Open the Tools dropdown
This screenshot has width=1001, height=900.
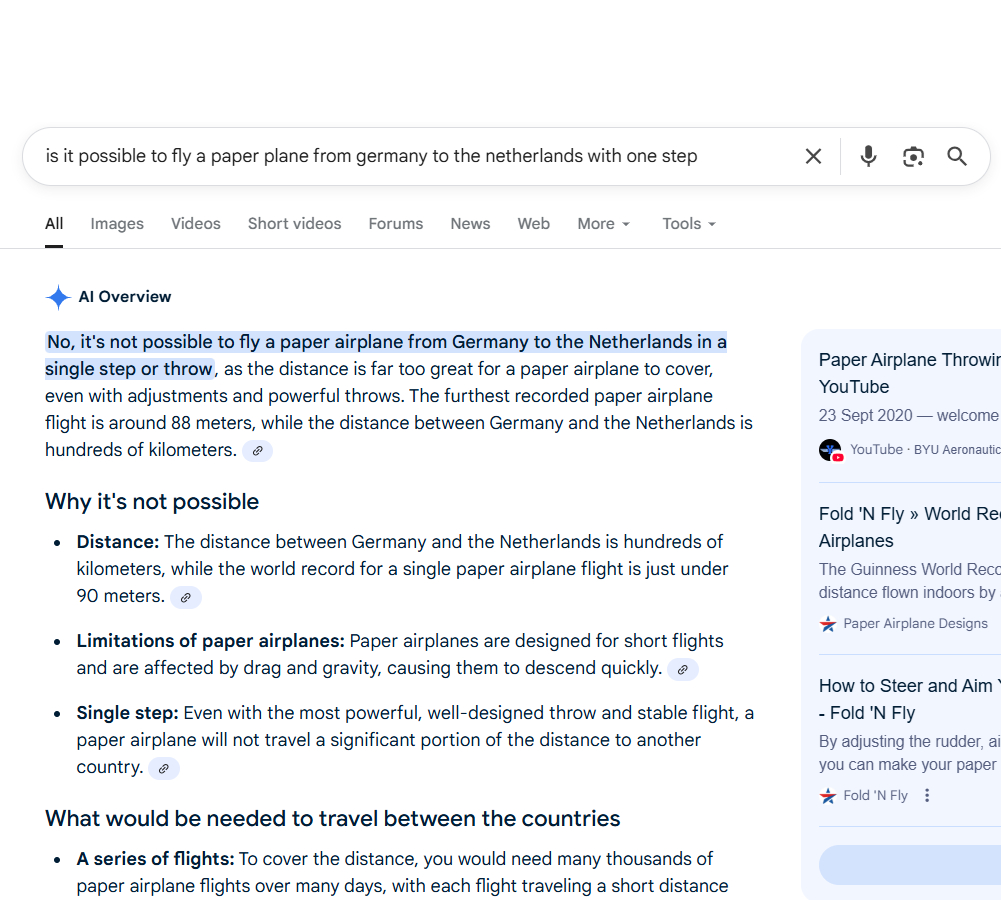tap(689, 224)
